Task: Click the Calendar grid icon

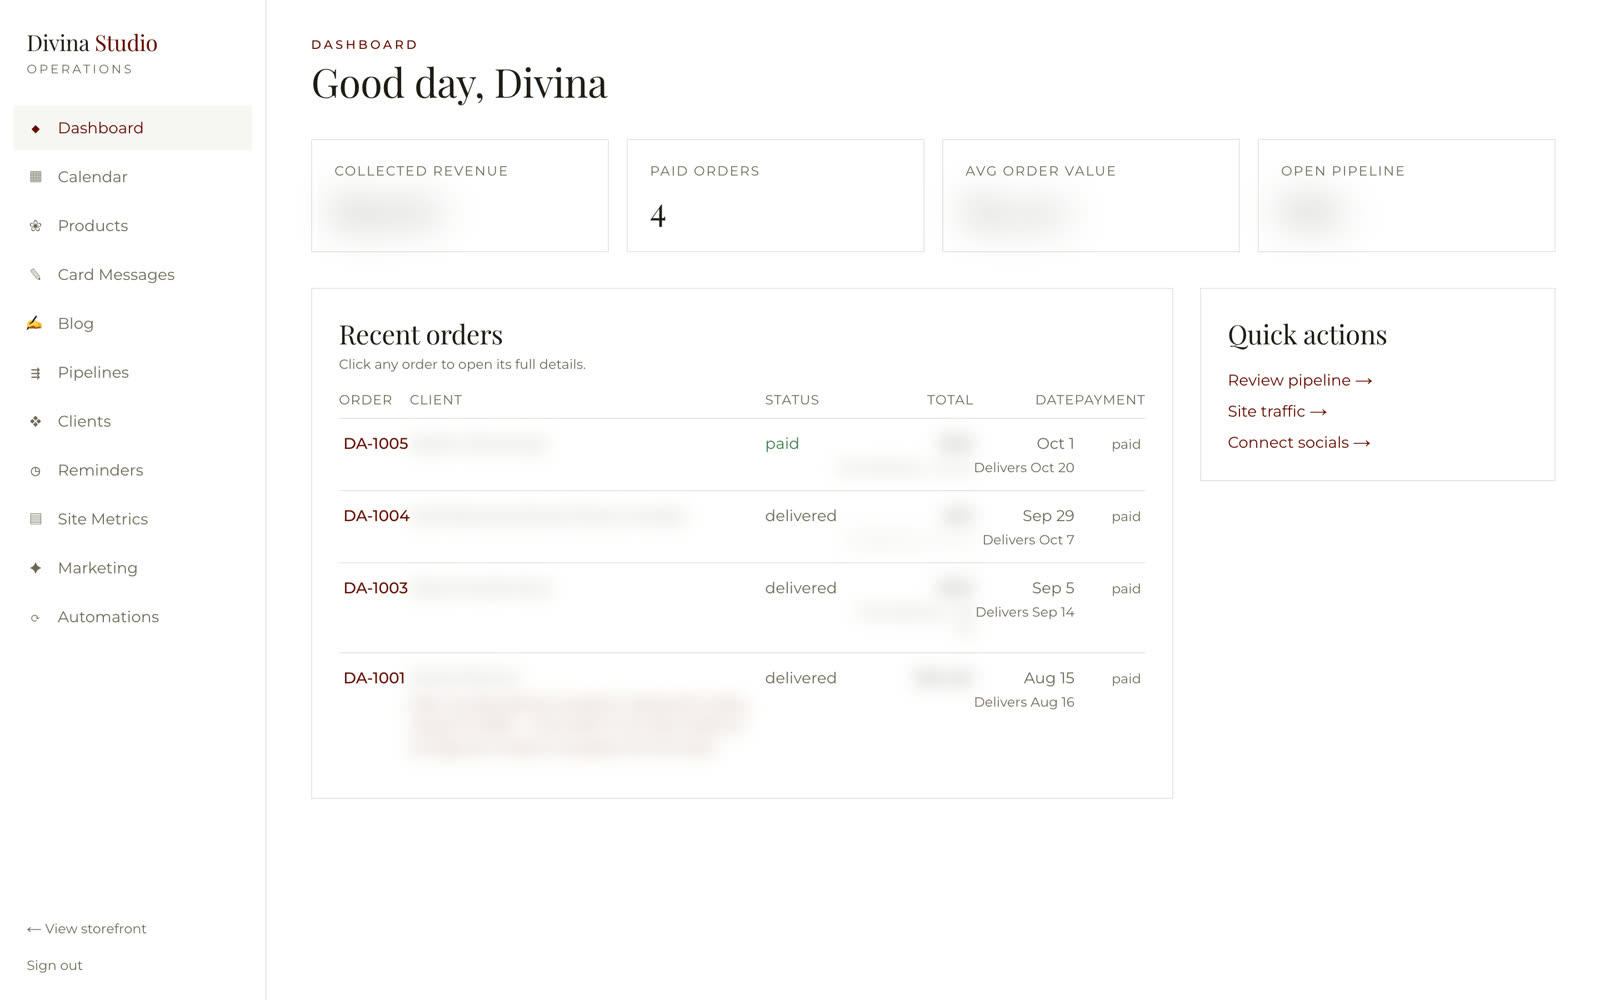Action: click(36, 177)
